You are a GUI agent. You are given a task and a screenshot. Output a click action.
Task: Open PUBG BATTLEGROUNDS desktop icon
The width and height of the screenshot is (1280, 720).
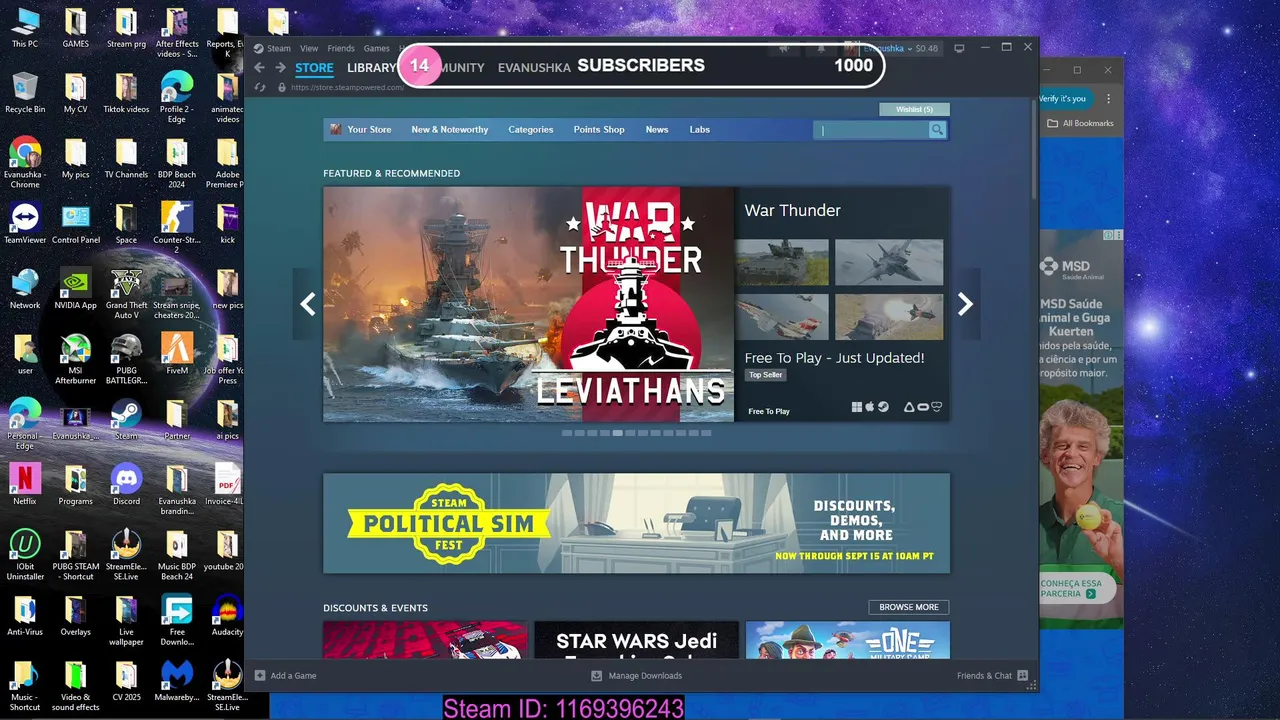point(126,358)
